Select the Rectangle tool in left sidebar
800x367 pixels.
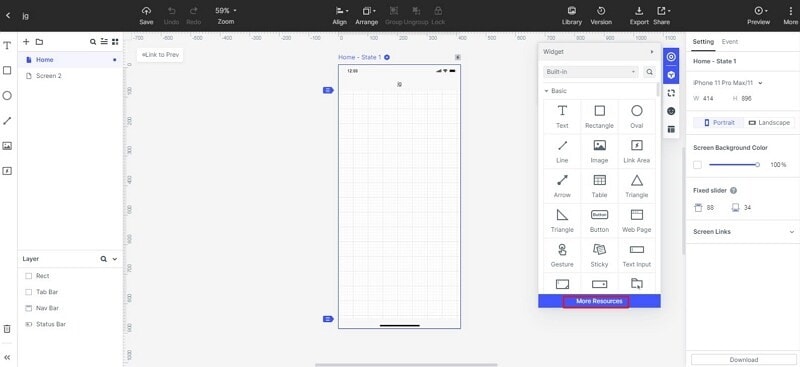(x=7, y=70)
